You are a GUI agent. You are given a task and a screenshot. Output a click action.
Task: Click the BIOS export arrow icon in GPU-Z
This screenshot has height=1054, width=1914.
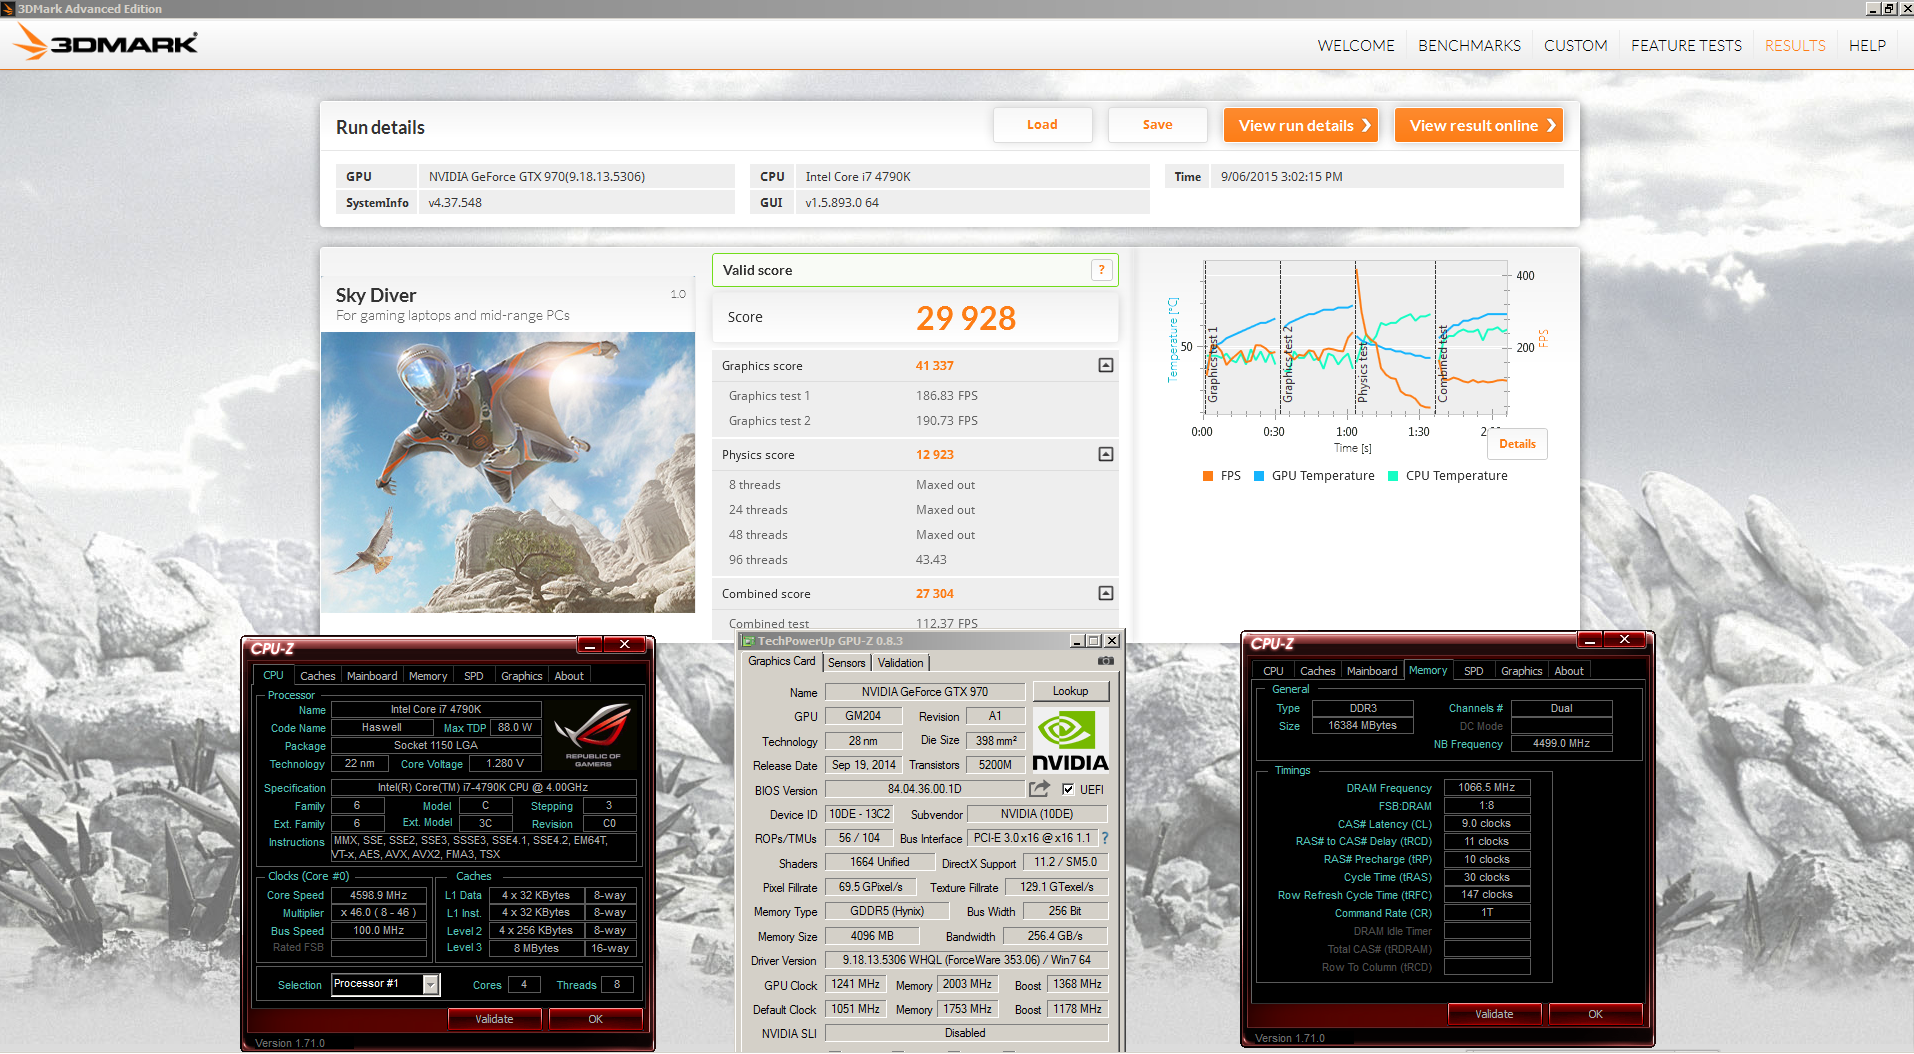(x=1039, y=789)
